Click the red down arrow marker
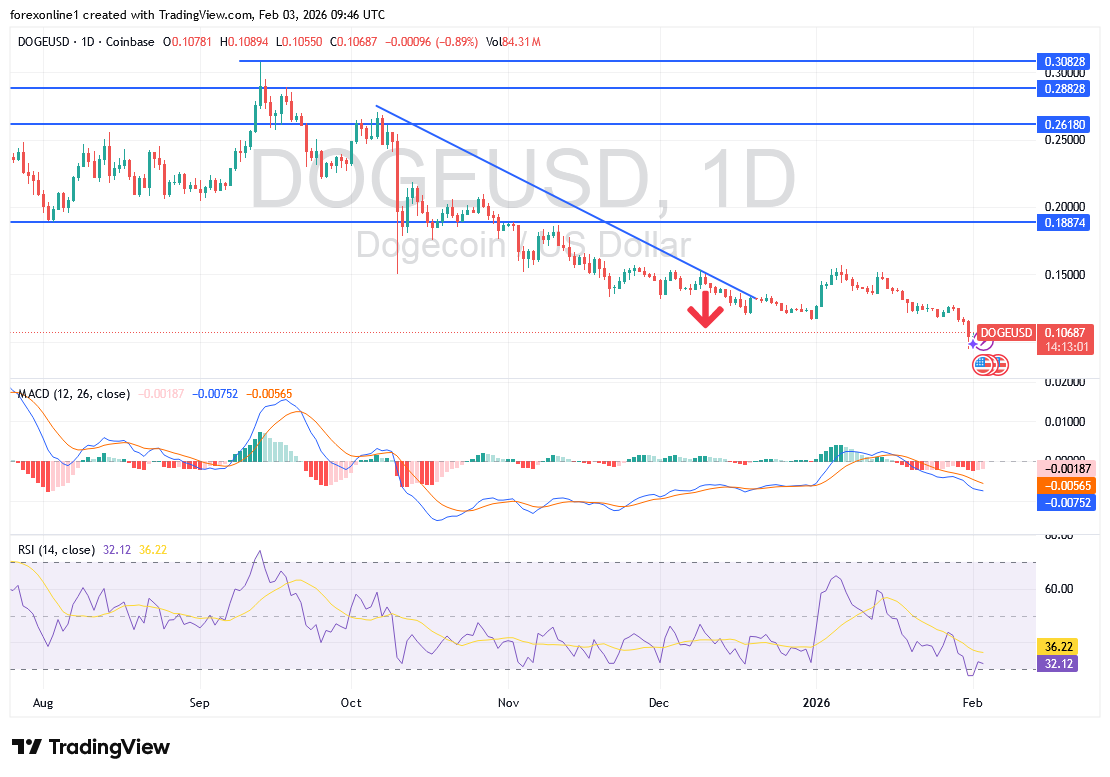Viewport: 1110px width, 777px height. (706, 309)
